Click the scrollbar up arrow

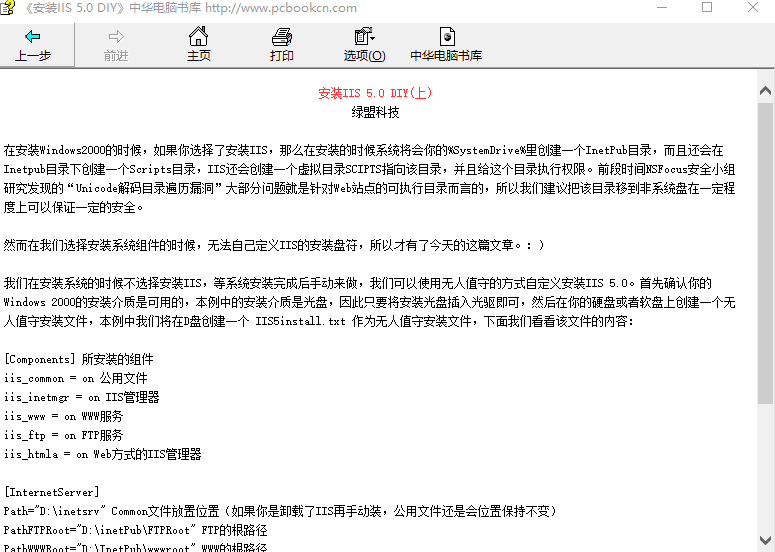tap(765, 87)
